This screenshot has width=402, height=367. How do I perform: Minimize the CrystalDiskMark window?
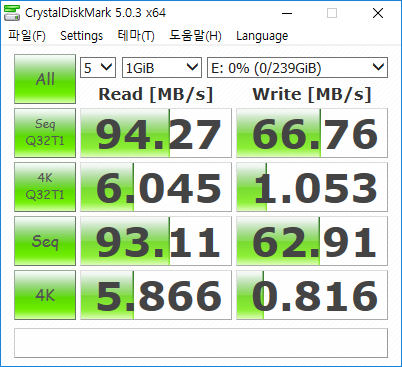[287, 13]
